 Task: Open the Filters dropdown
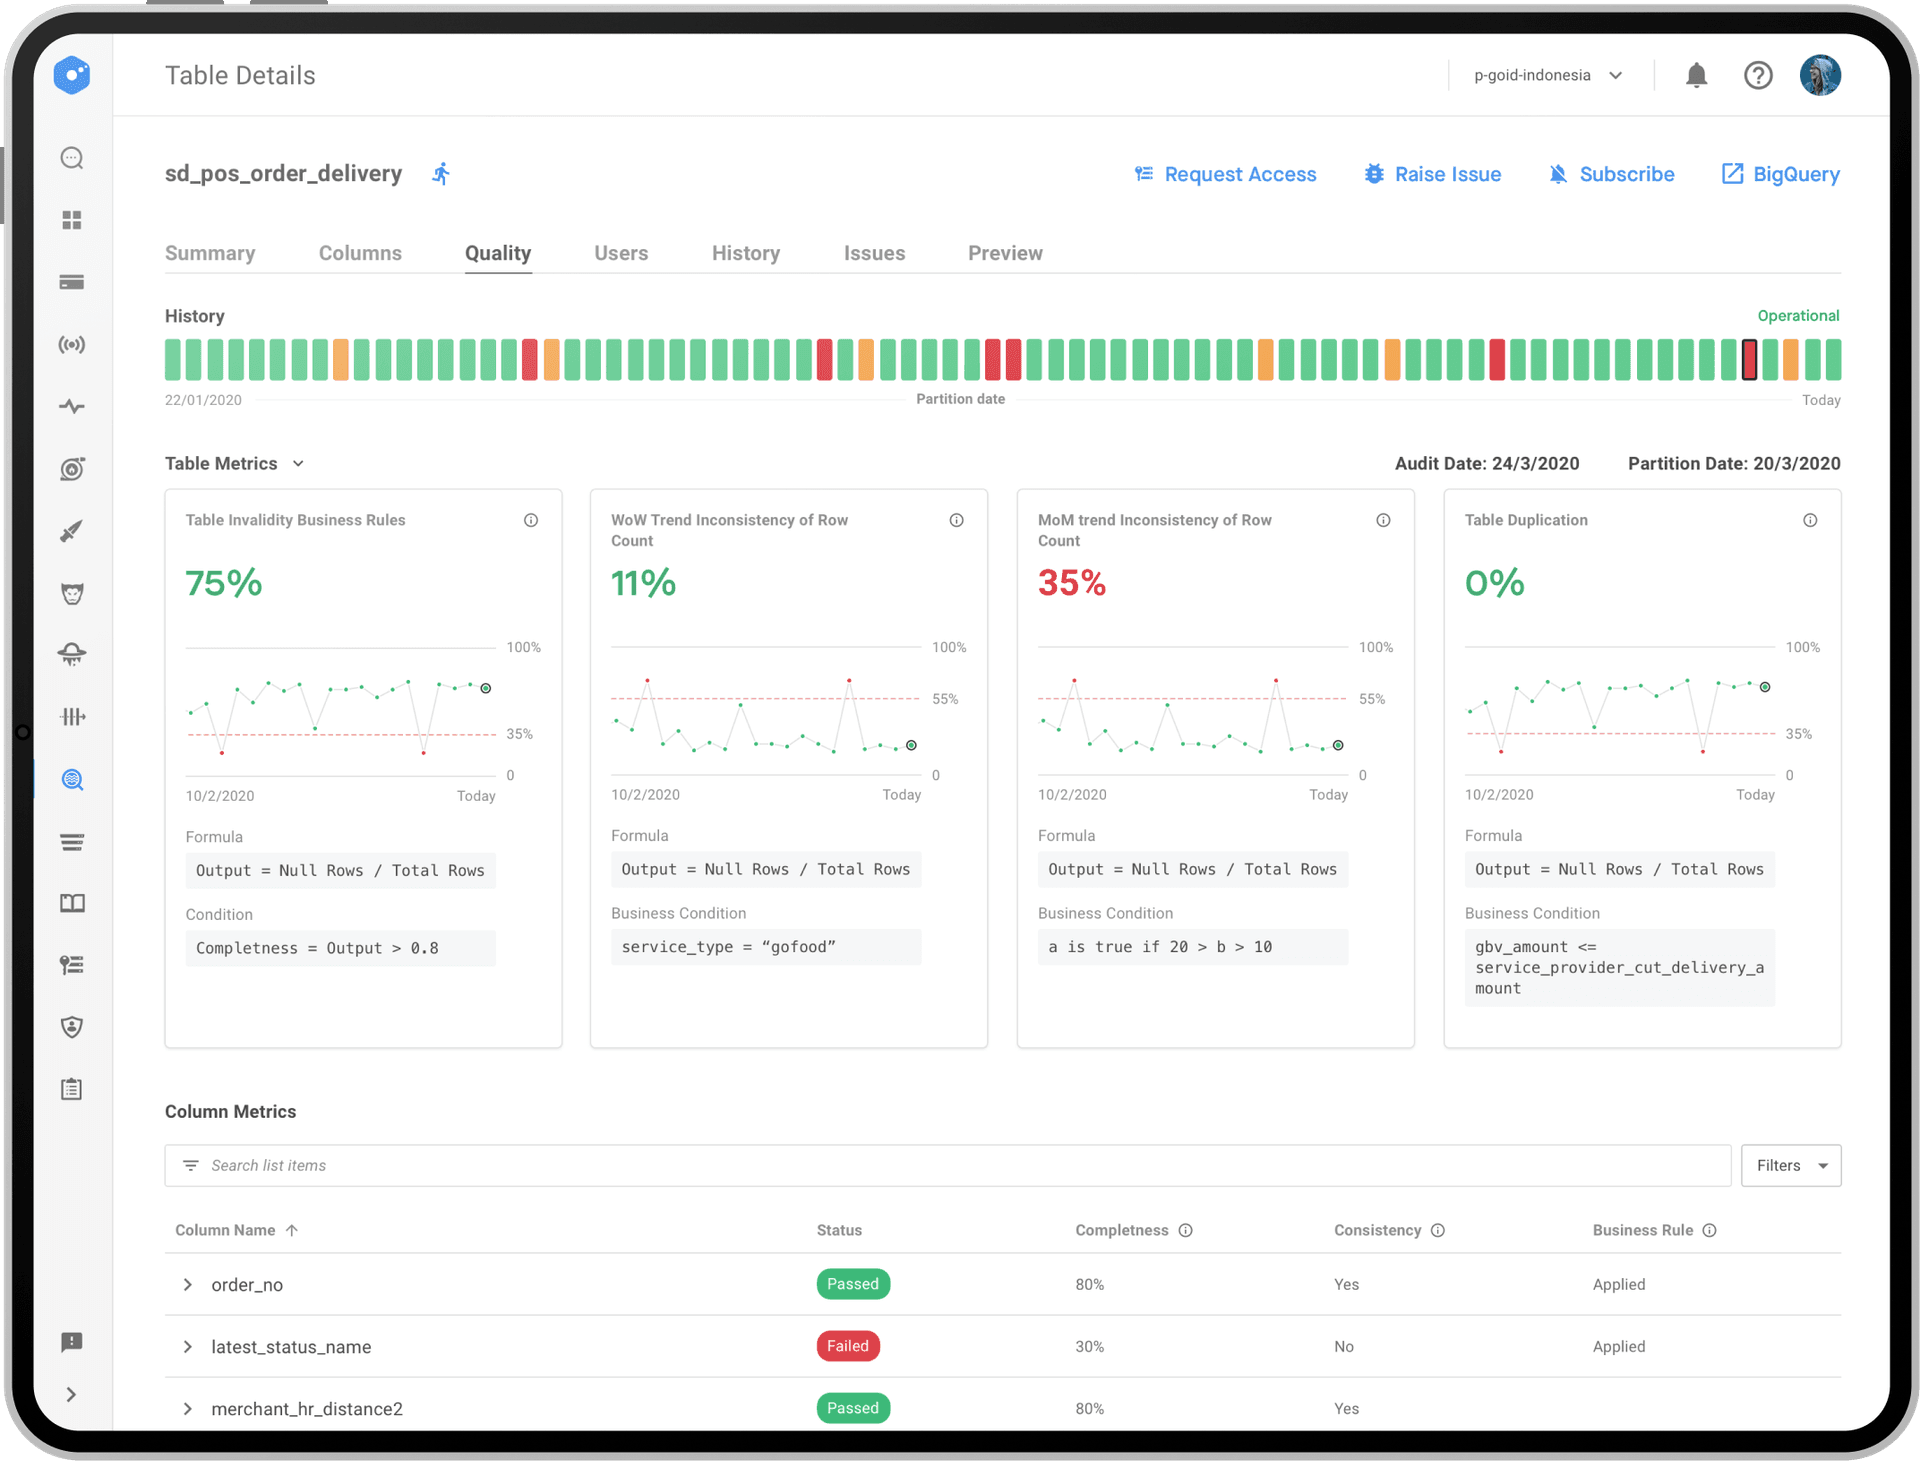(x=1790, y=1165)
